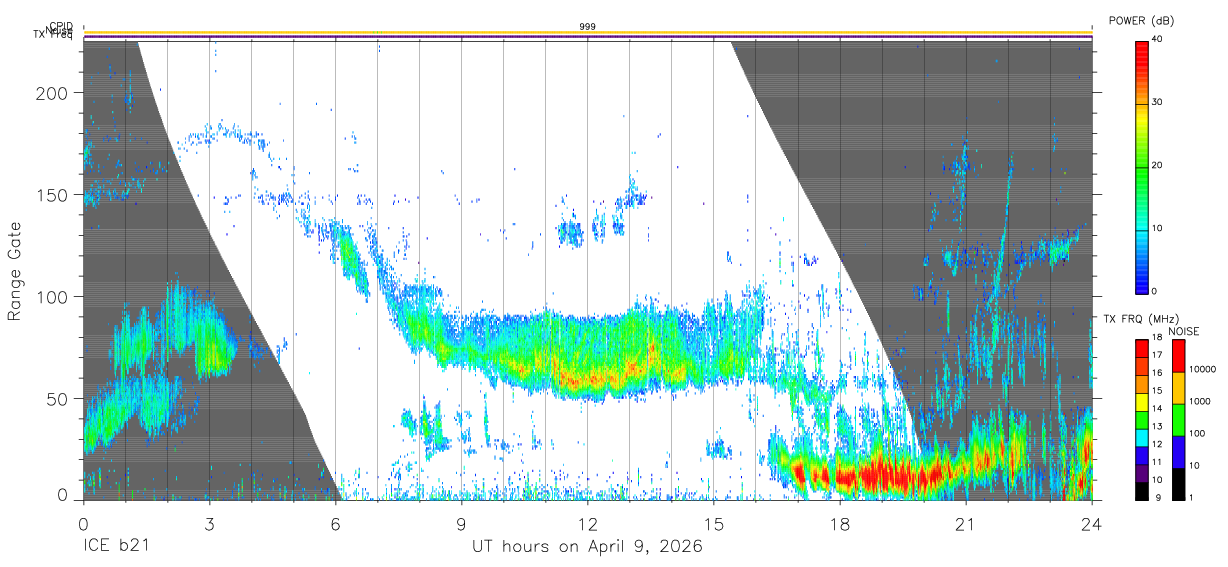Screen dimensions: 1228x567
Task: Click the '18' tick label on UT hours axis
Action: [x=840, y=524]
